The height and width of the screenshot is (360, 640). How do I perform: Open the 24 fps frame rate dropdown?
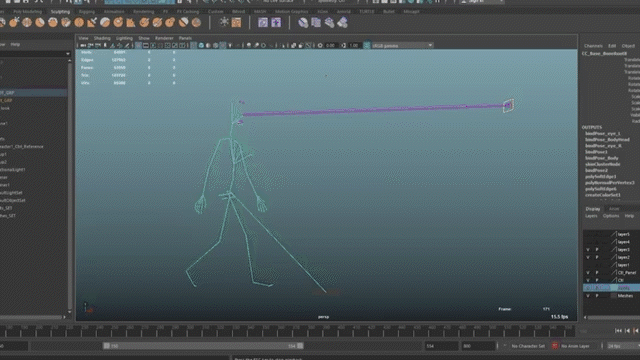click(623, 346)
